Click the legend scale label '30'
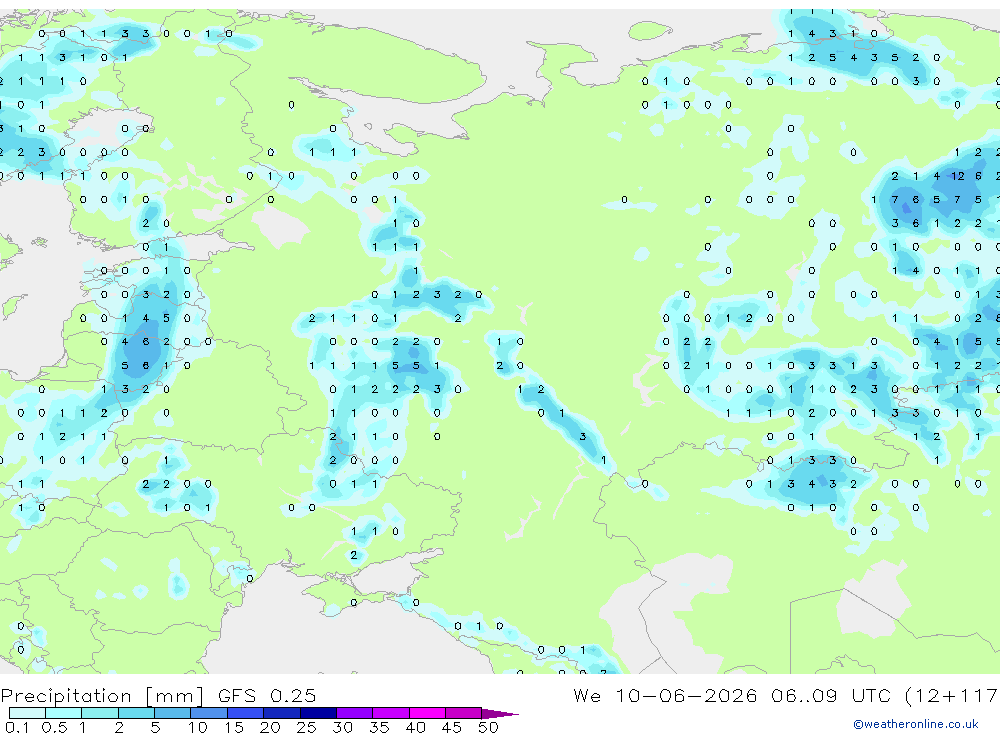The height and width of the screenshot is (733, 1000). point(342,727)
